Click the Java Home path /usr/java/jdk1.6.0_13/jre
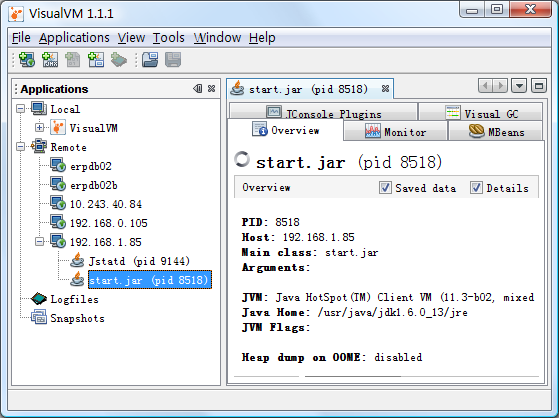Viewport: 559px width, 418px height. point(393,312)
